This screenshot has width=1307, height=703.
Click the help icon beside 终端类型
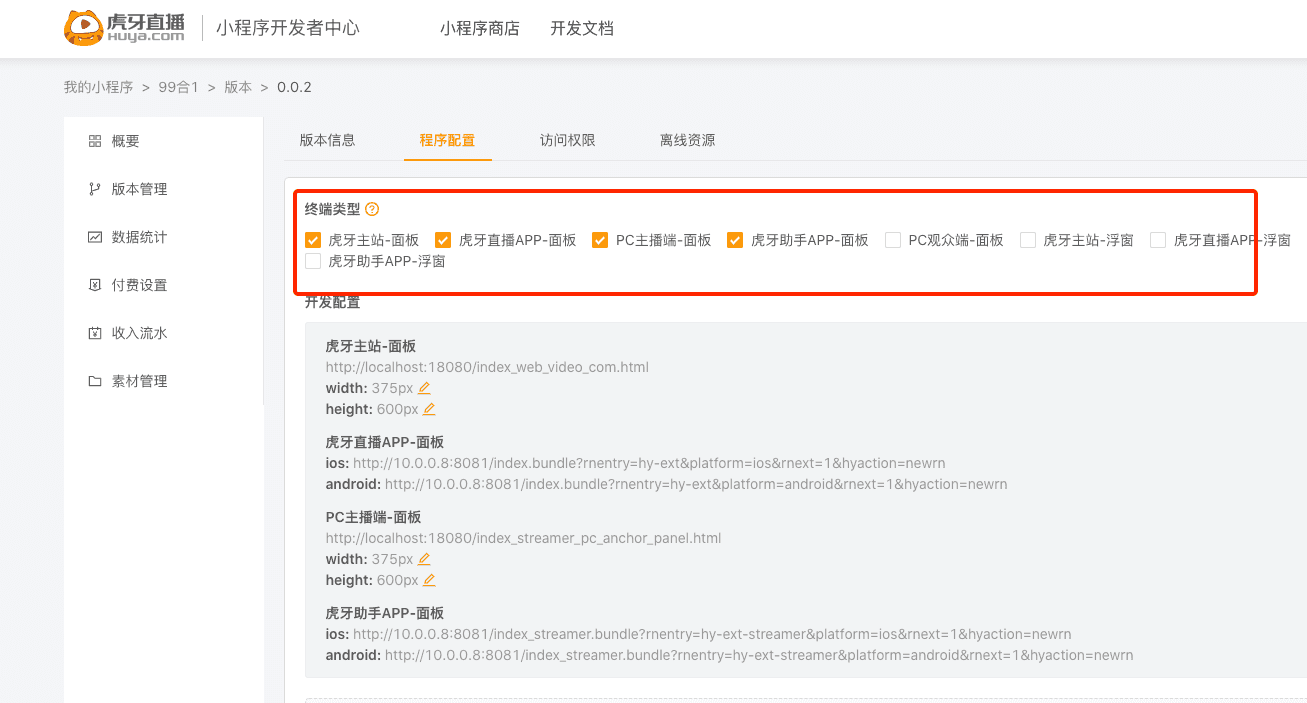(372, 209)
